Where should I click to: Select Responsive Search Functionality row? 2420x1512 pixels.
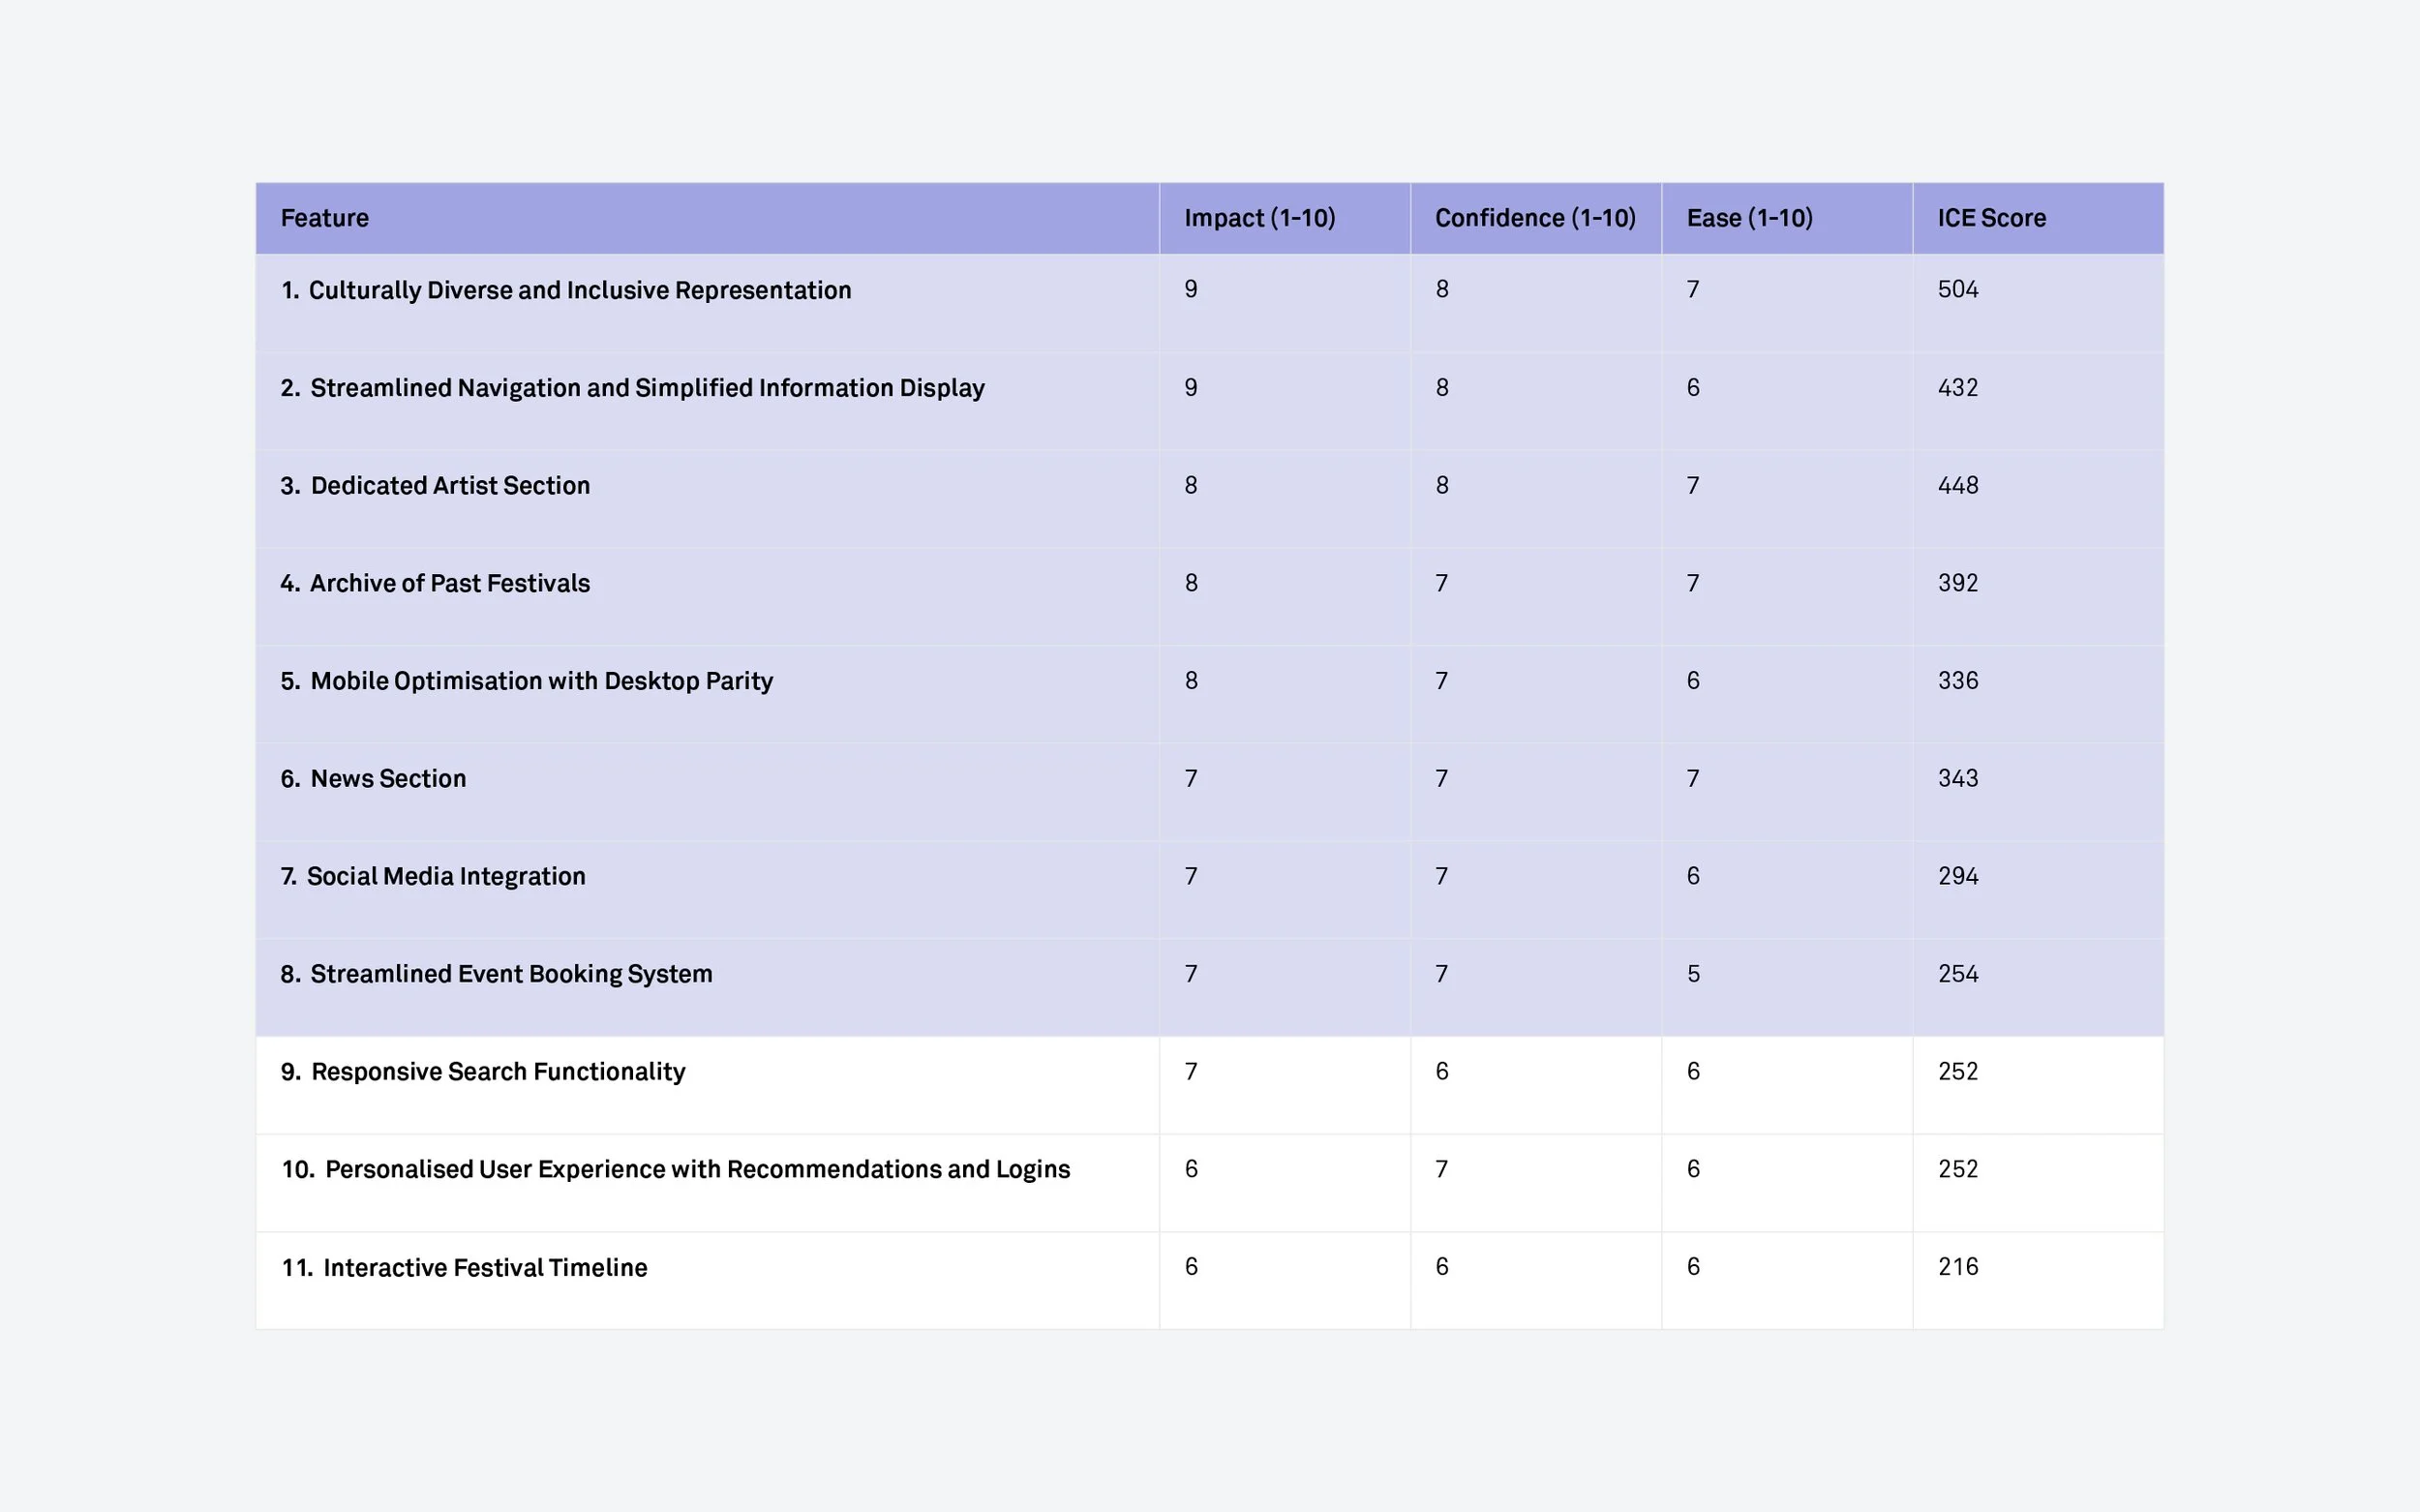497,1072
